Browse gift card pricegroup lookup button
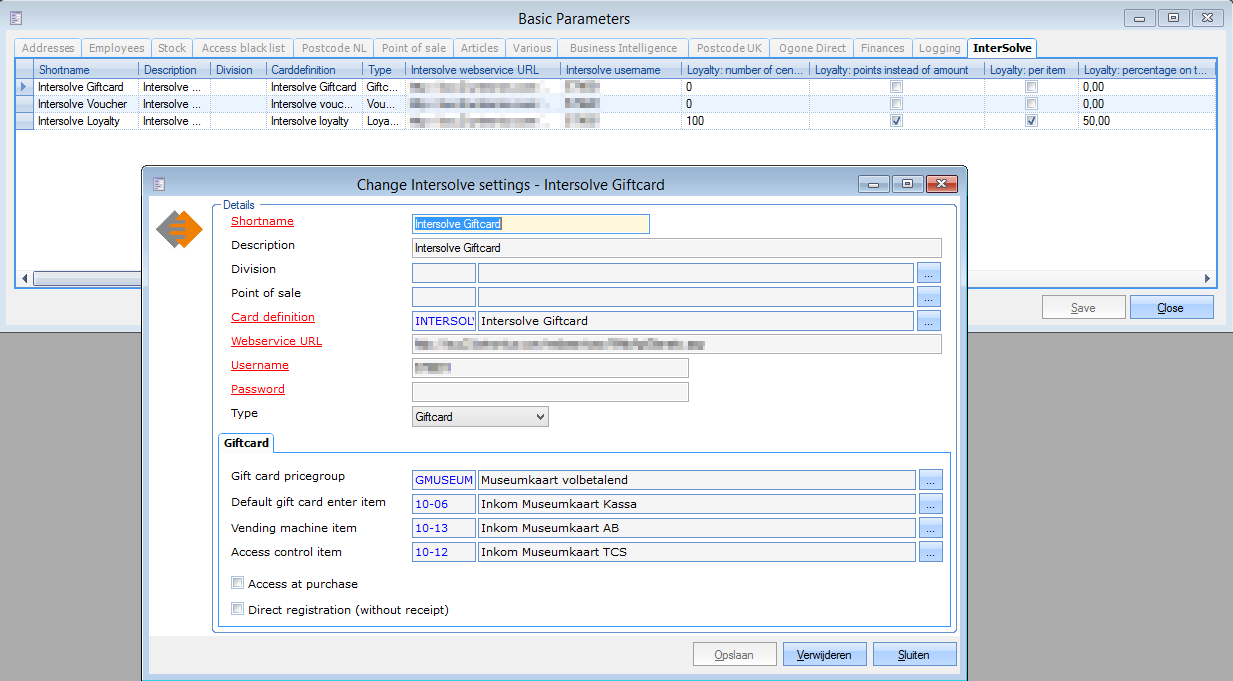Screen dimensions: 1233x681 (x=930, y=480)
